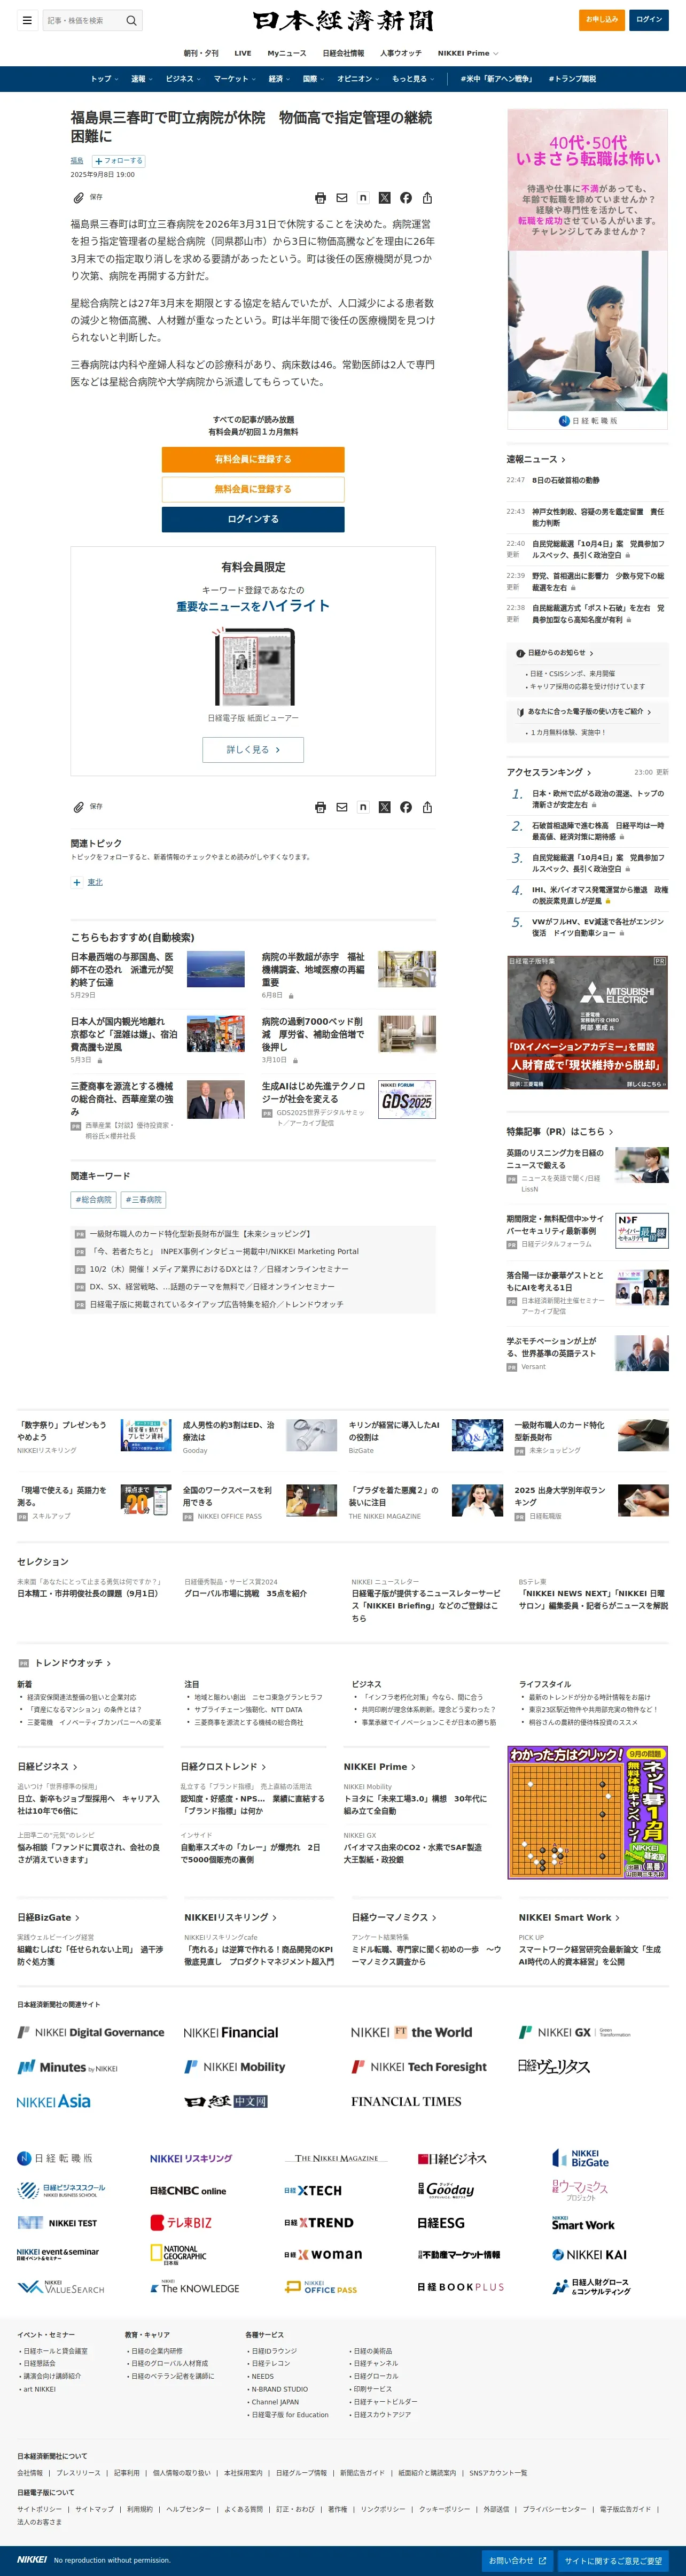Toggle フォローする for 福島 topic
Screen dimensions: 686x2576
click(119, 160)
